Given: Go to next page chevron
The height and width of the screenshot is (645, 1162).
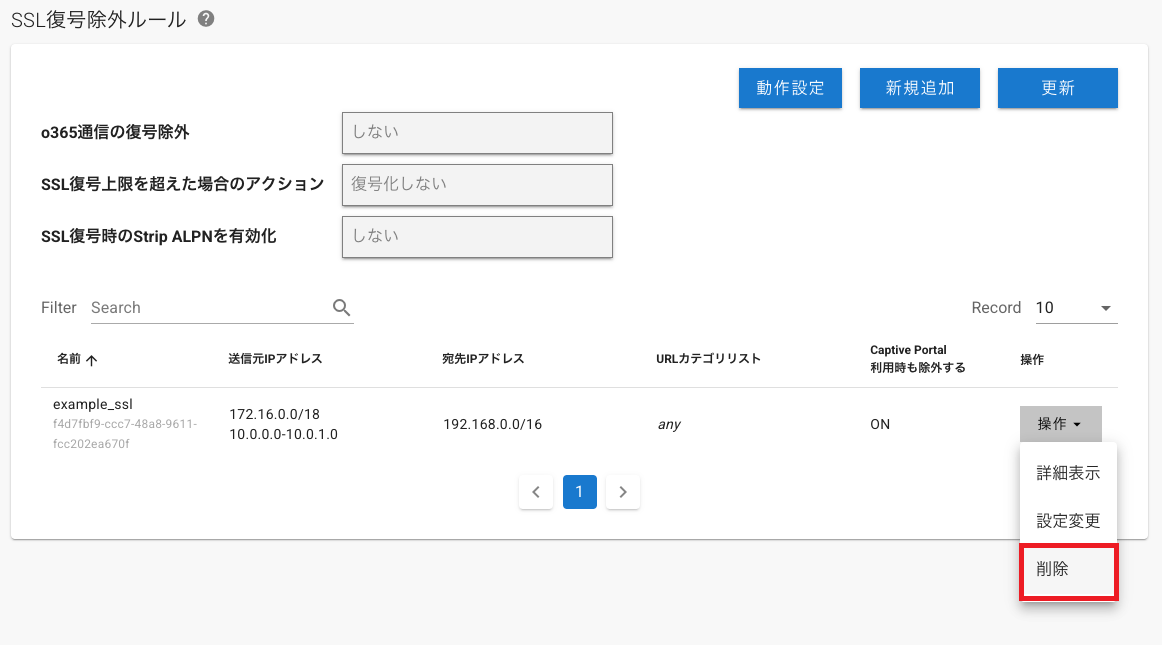Looking at the screenshot, I should click(x=622, y=492).
